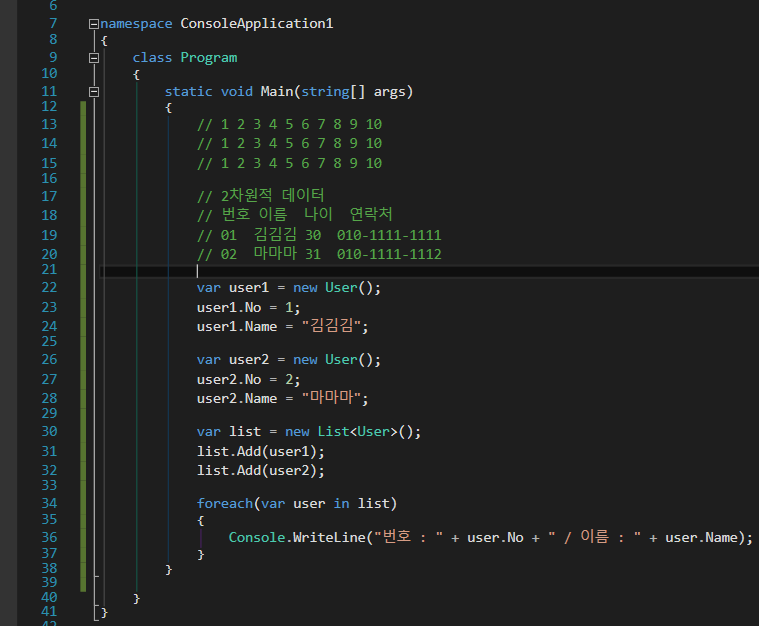The width and height of the screenshot is (759, 626).
Task: Click the comment on line 13
Action: click(289, 124)
